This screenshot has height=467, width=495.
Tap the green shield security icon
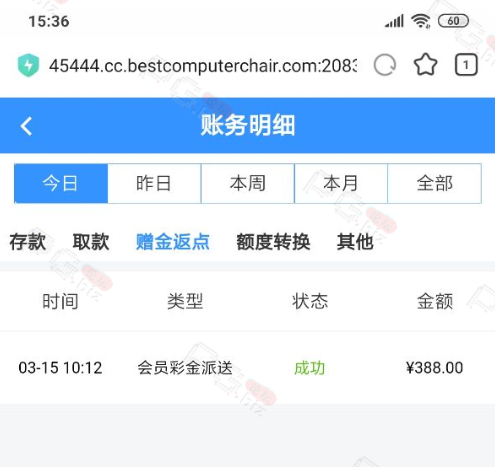point(29,65)
